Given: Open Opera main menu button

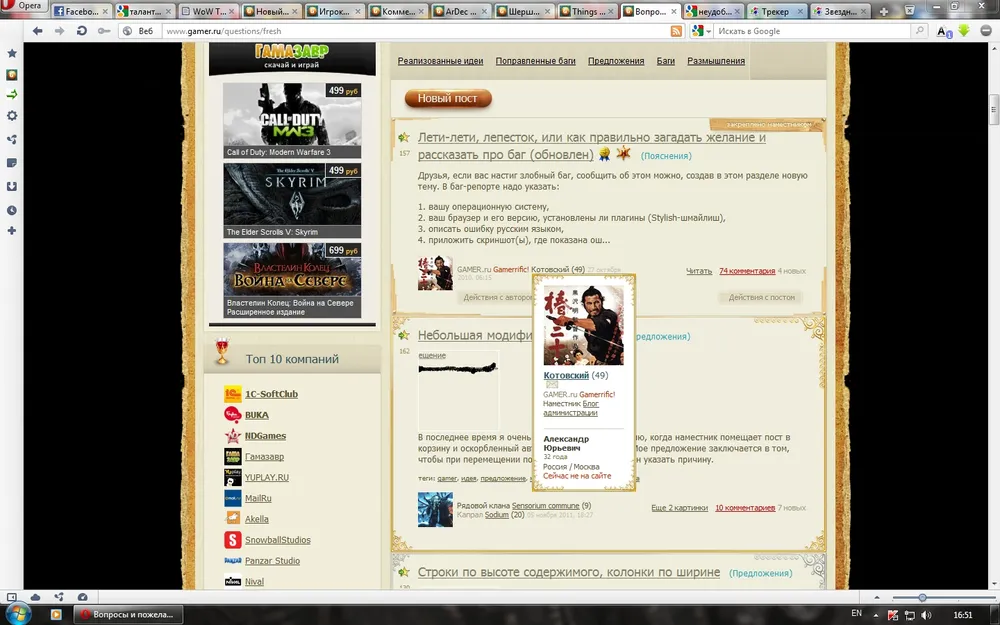Looking at the screenshot, I should [x=24, y=6].
